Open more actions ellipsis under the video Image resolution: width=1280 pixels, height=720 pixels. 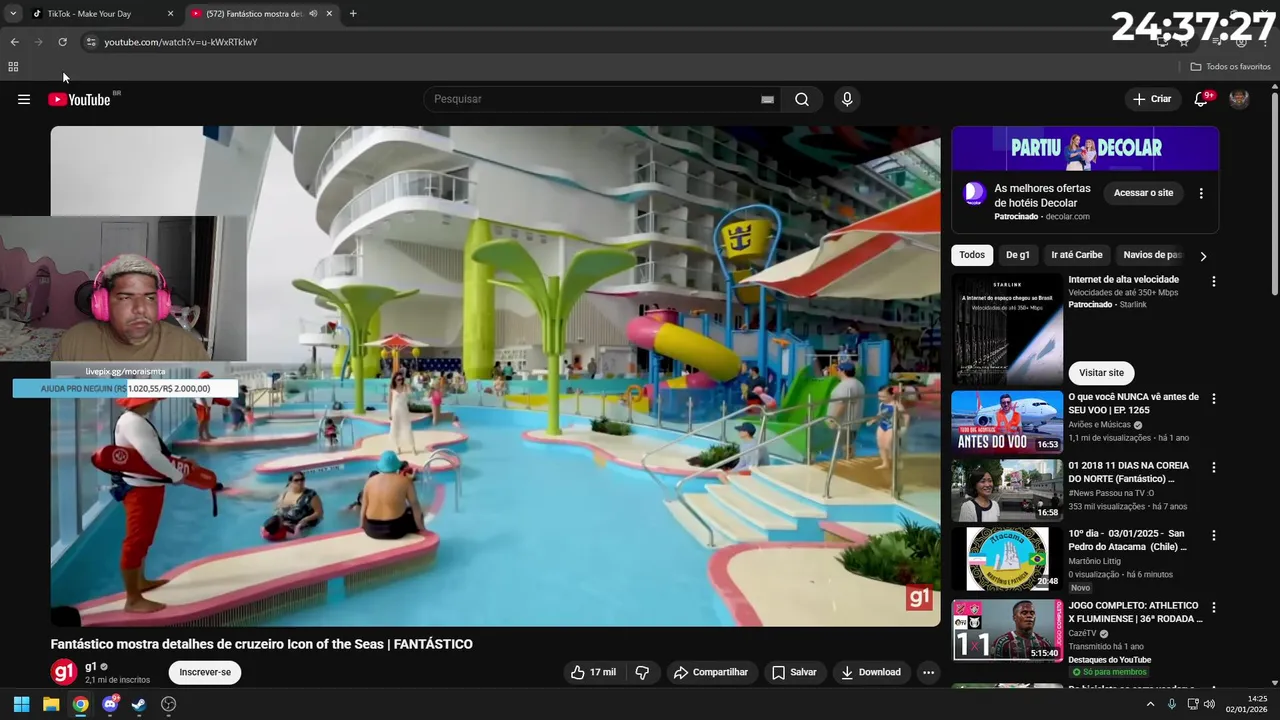(x=928, y=672)
